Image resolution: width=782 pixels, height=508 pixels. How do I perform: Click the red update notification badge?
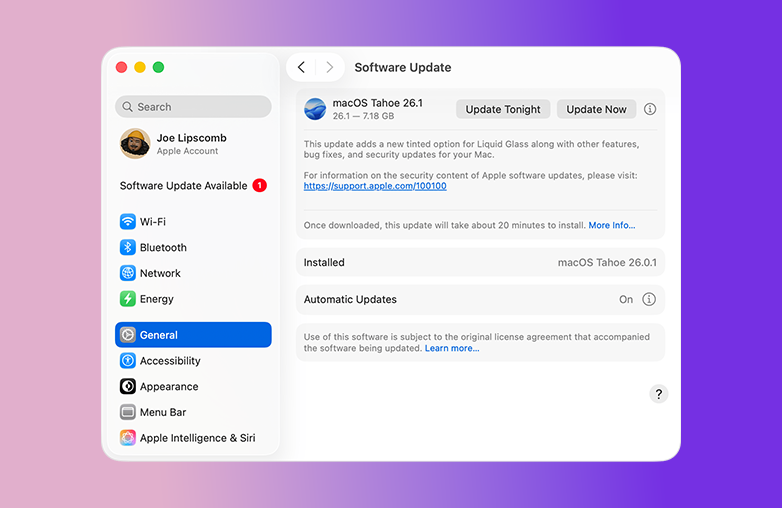259,185
